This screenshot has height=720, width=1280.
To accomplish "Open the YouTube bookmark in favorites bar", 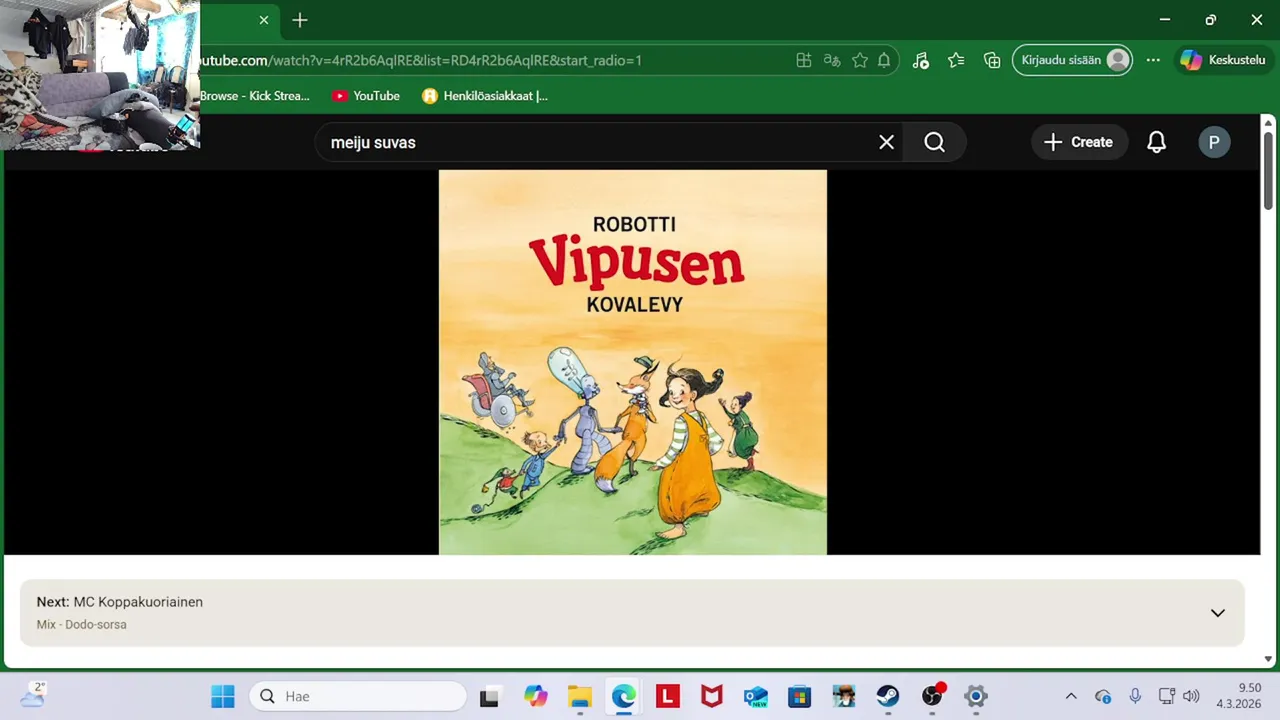I will coord(366,96).
